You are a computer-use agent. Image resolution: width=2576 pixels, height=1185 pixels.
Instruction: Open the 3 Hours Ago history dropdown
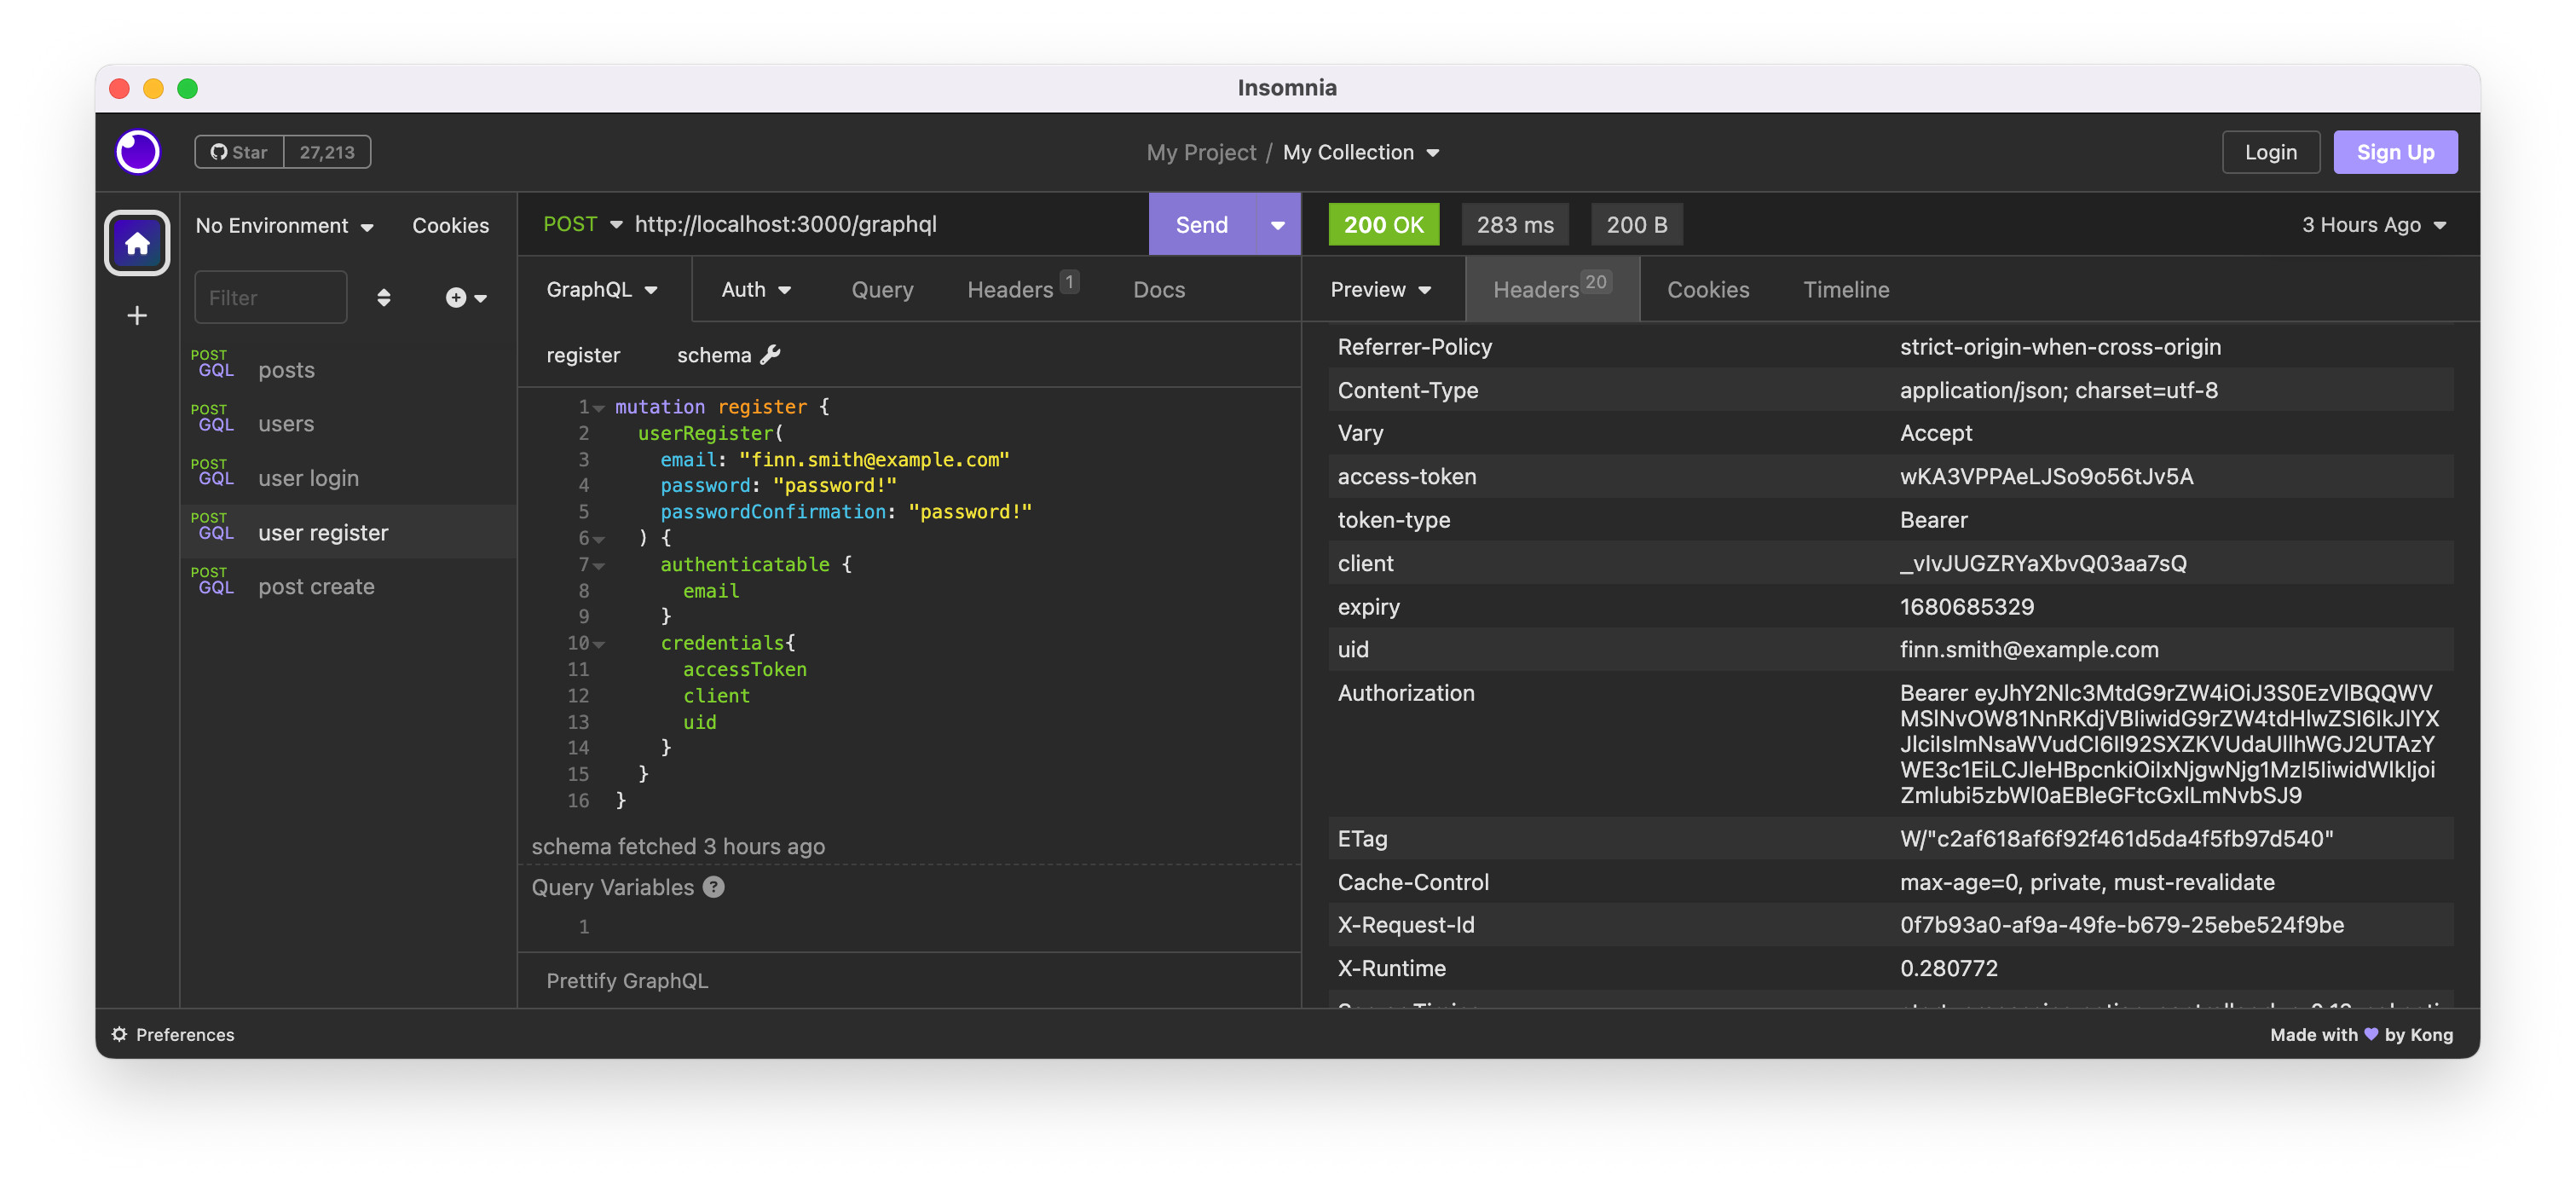point(2374,224)
